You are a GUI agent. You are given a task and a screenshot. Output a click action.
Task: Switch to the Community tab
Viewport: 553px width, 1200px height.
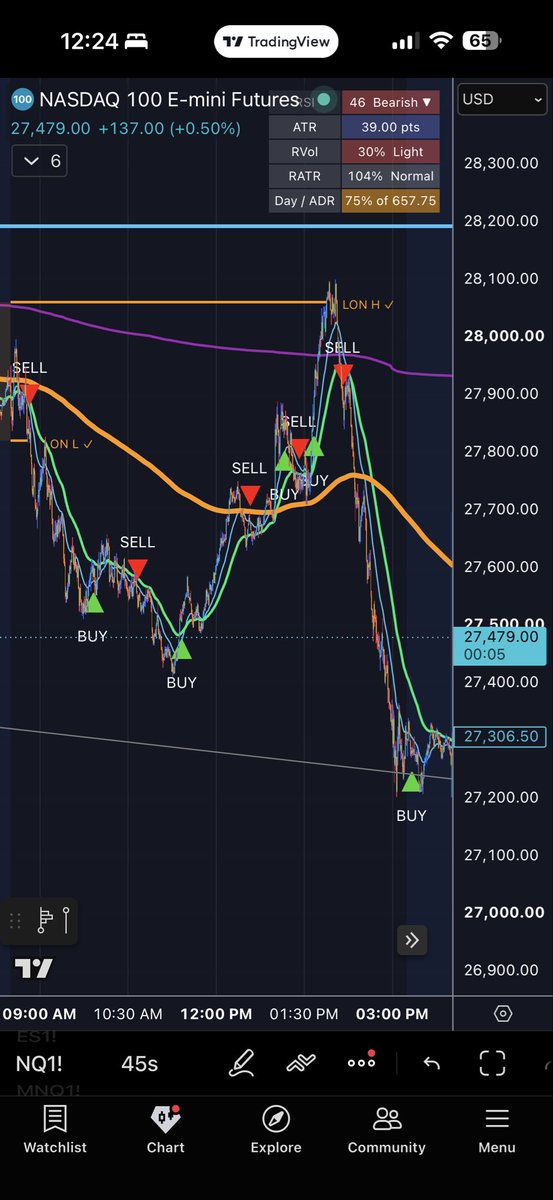click(x=386, y=1130)
